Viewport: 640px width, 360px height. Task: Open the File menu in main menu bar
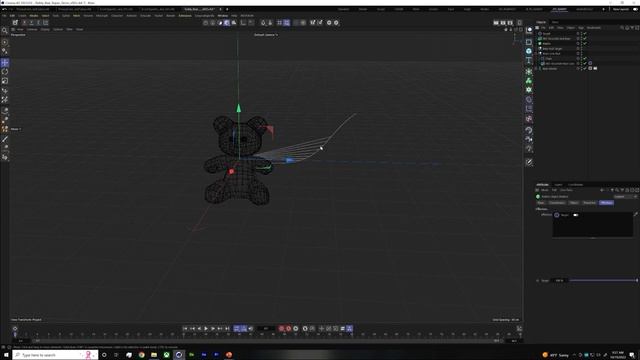[4, 16]
